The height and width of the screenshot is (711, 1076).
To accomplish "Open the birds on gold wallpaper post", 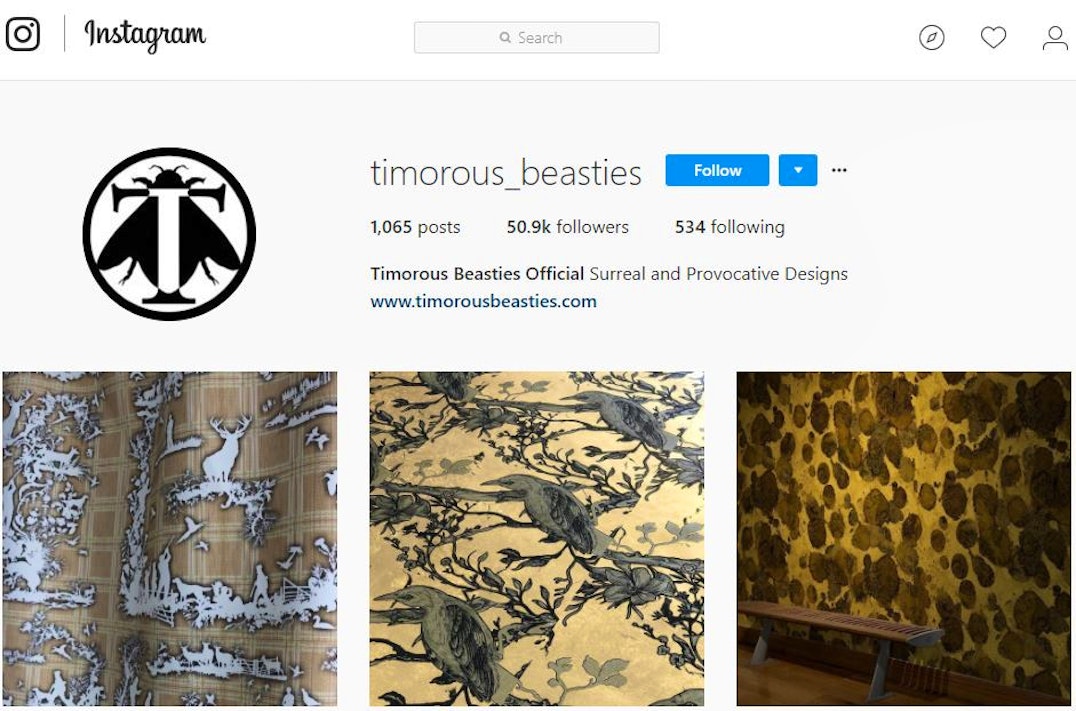I will click(x=537, y=539).
